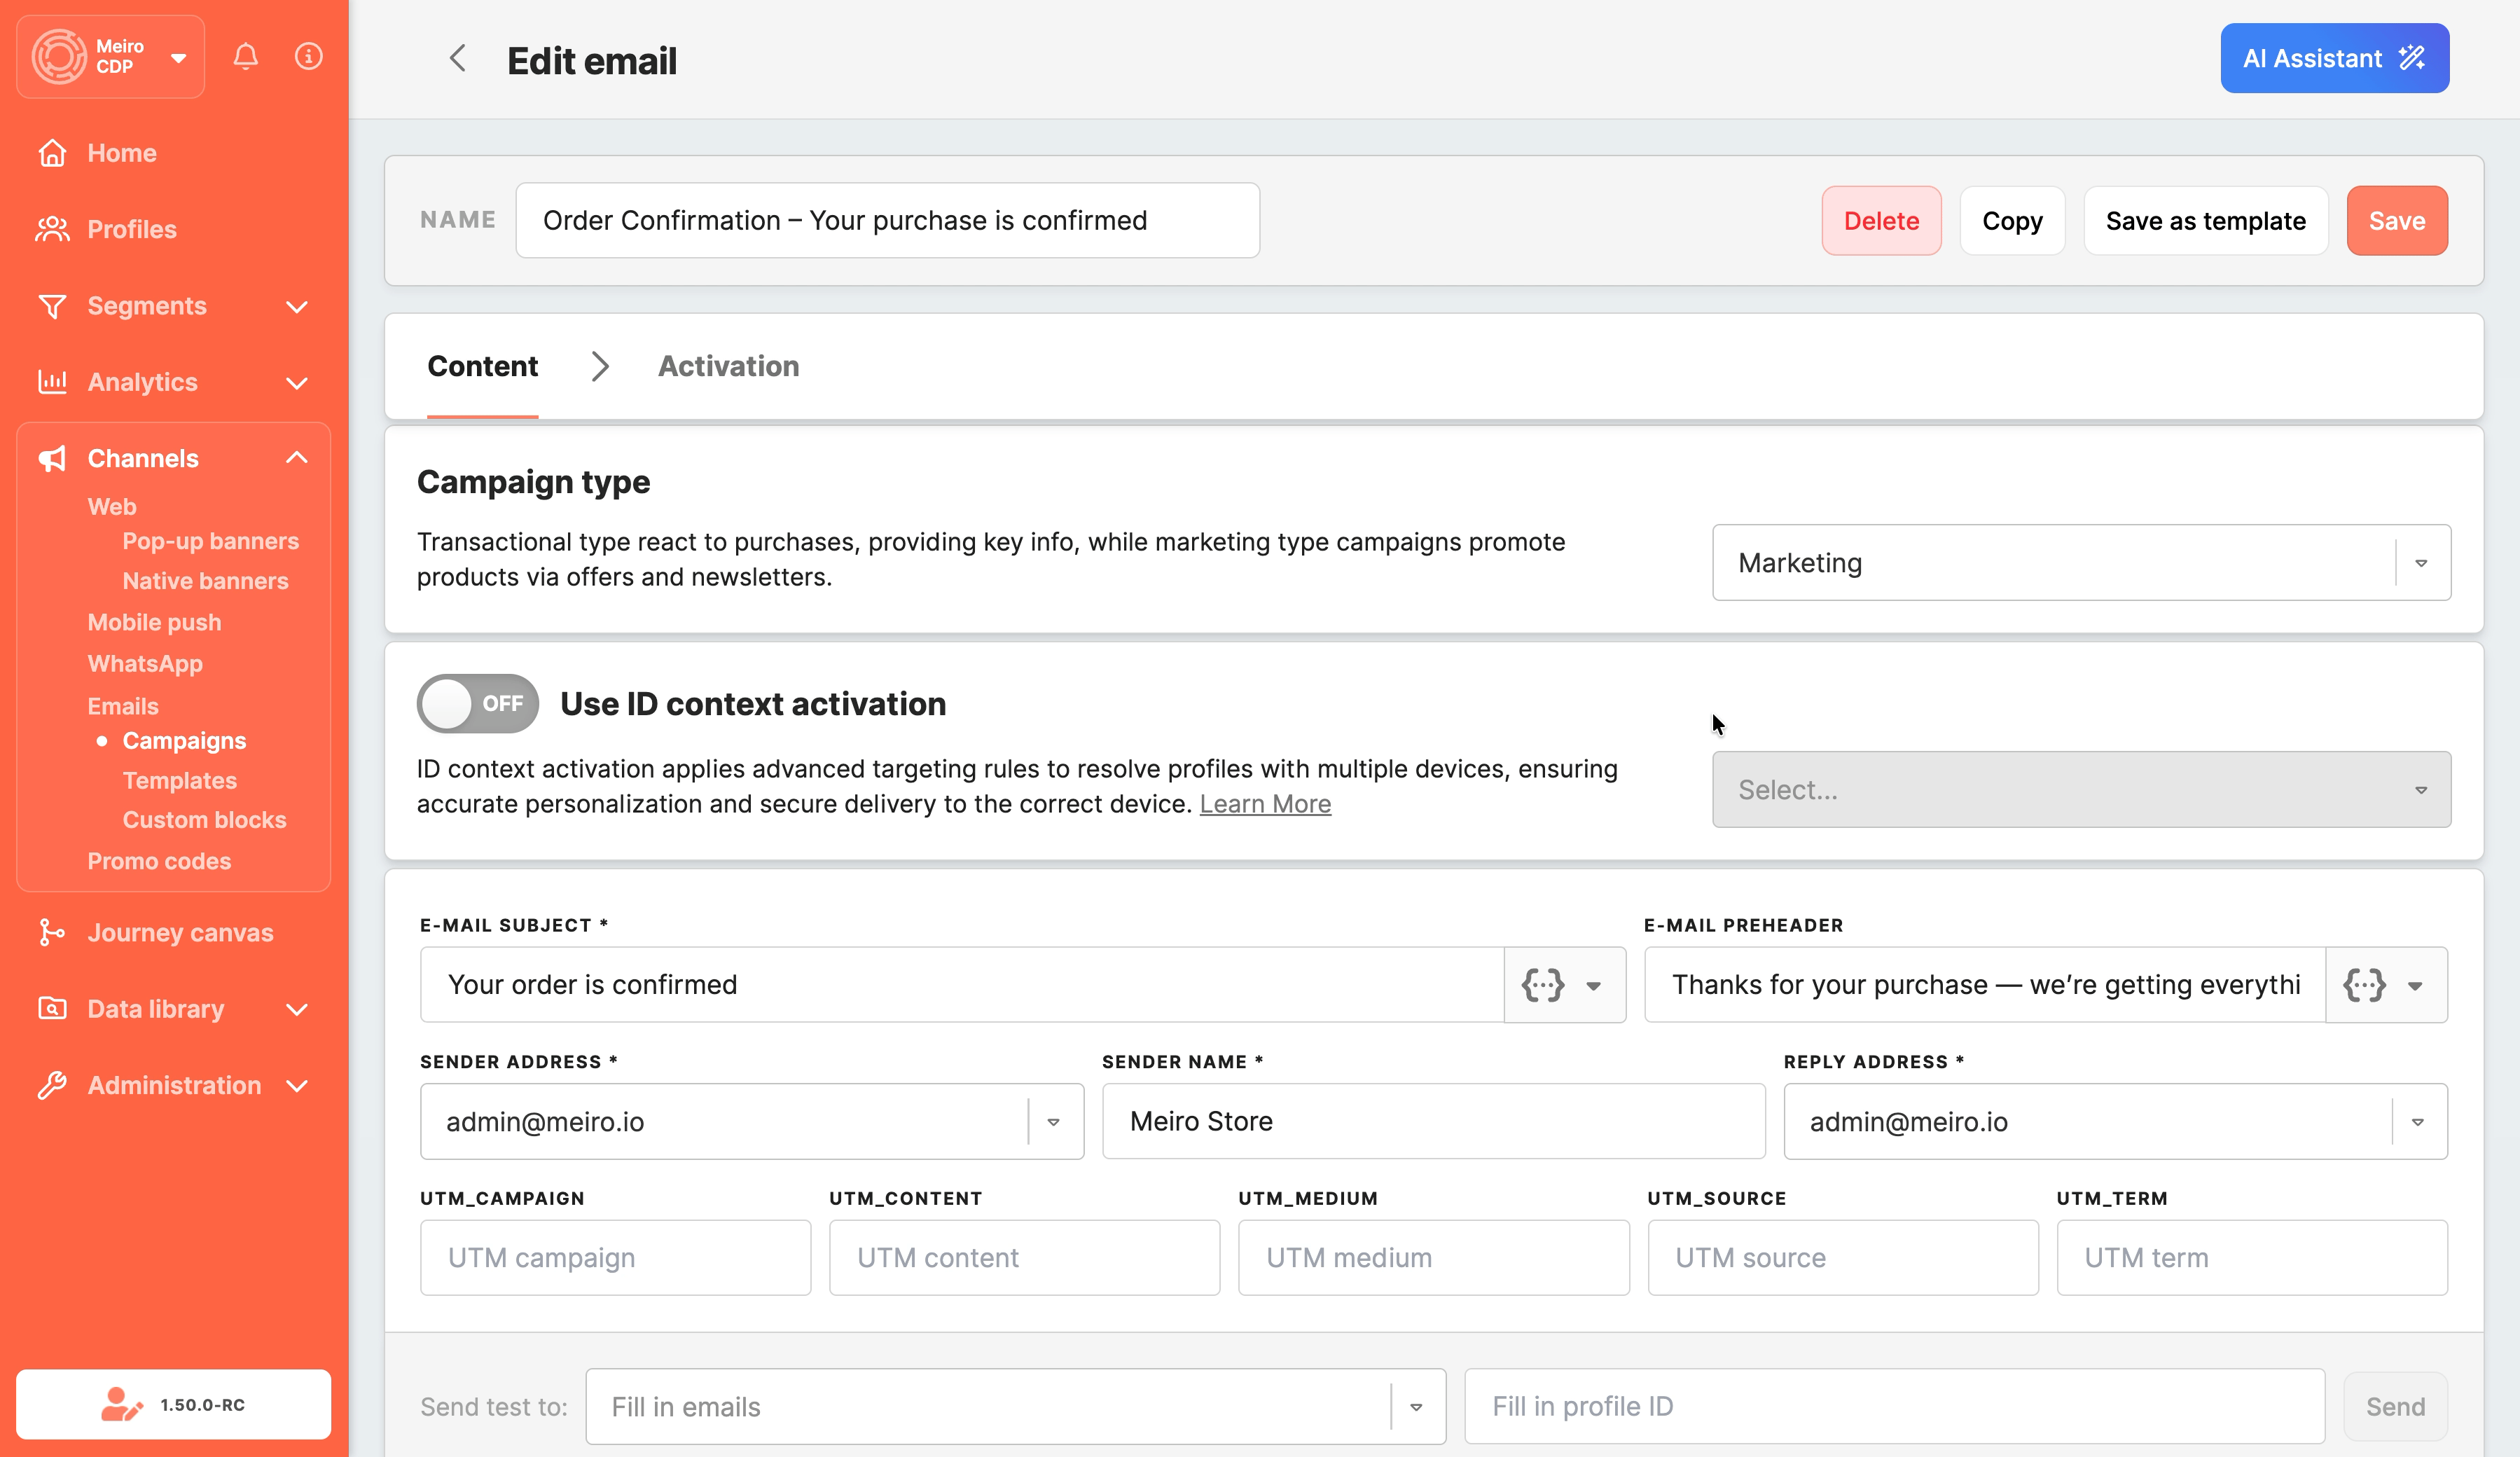Click the user edit icon by version
The width and height of the screenshot is (2520, 1457).
(x=121, y=1404)
